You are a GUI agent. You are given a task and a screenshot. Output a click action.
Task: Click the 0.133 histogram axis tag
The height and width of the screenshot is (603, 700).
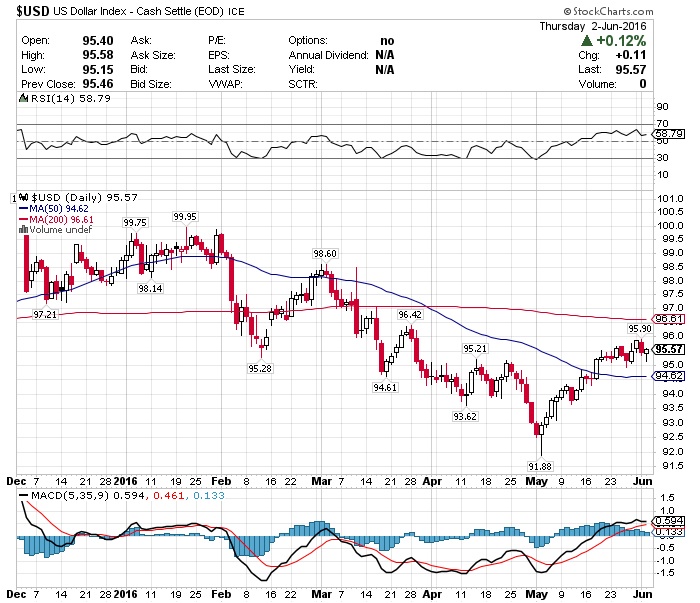[x=668, y=532]
